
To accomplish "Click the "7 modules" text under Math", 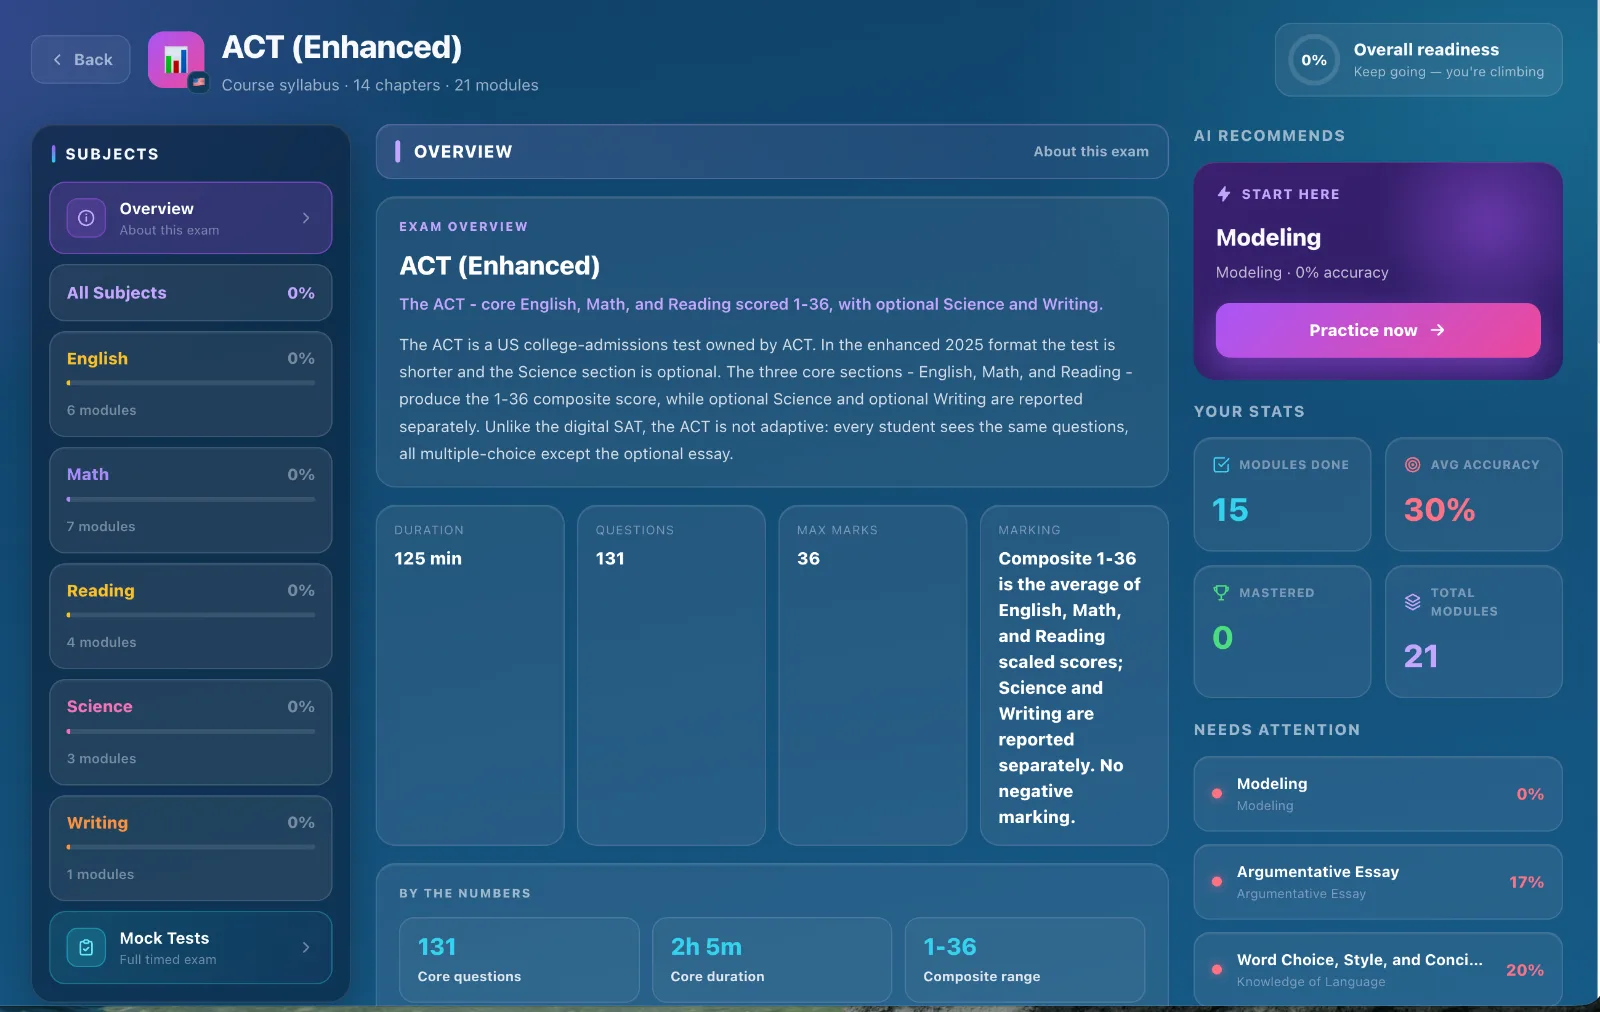I will coord(101,526).
